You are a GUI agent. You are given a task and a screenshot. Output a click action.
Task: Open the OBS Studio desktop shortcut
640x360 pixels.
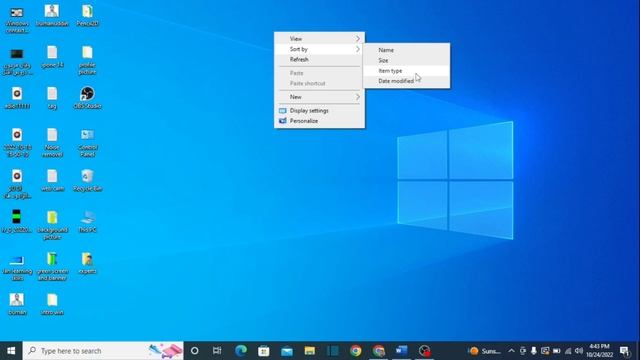pyautogui.click(x=87, y=98)
